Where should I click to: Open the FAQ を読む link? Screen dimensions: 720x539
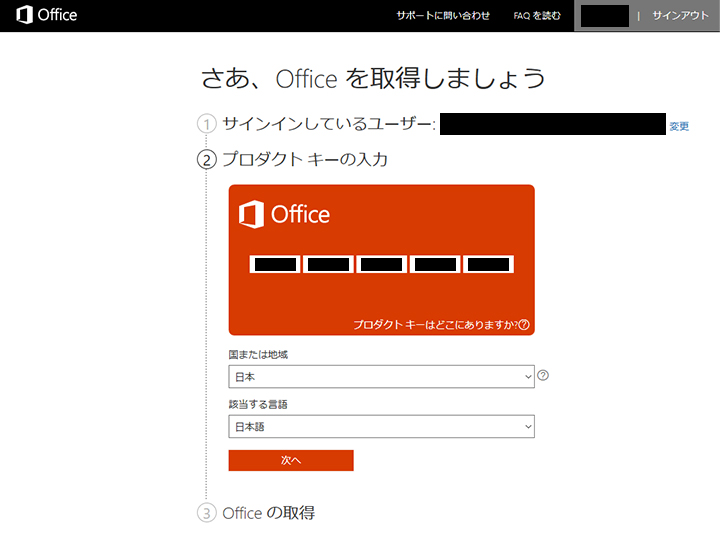pyautogui.click(x=537, y=16)
